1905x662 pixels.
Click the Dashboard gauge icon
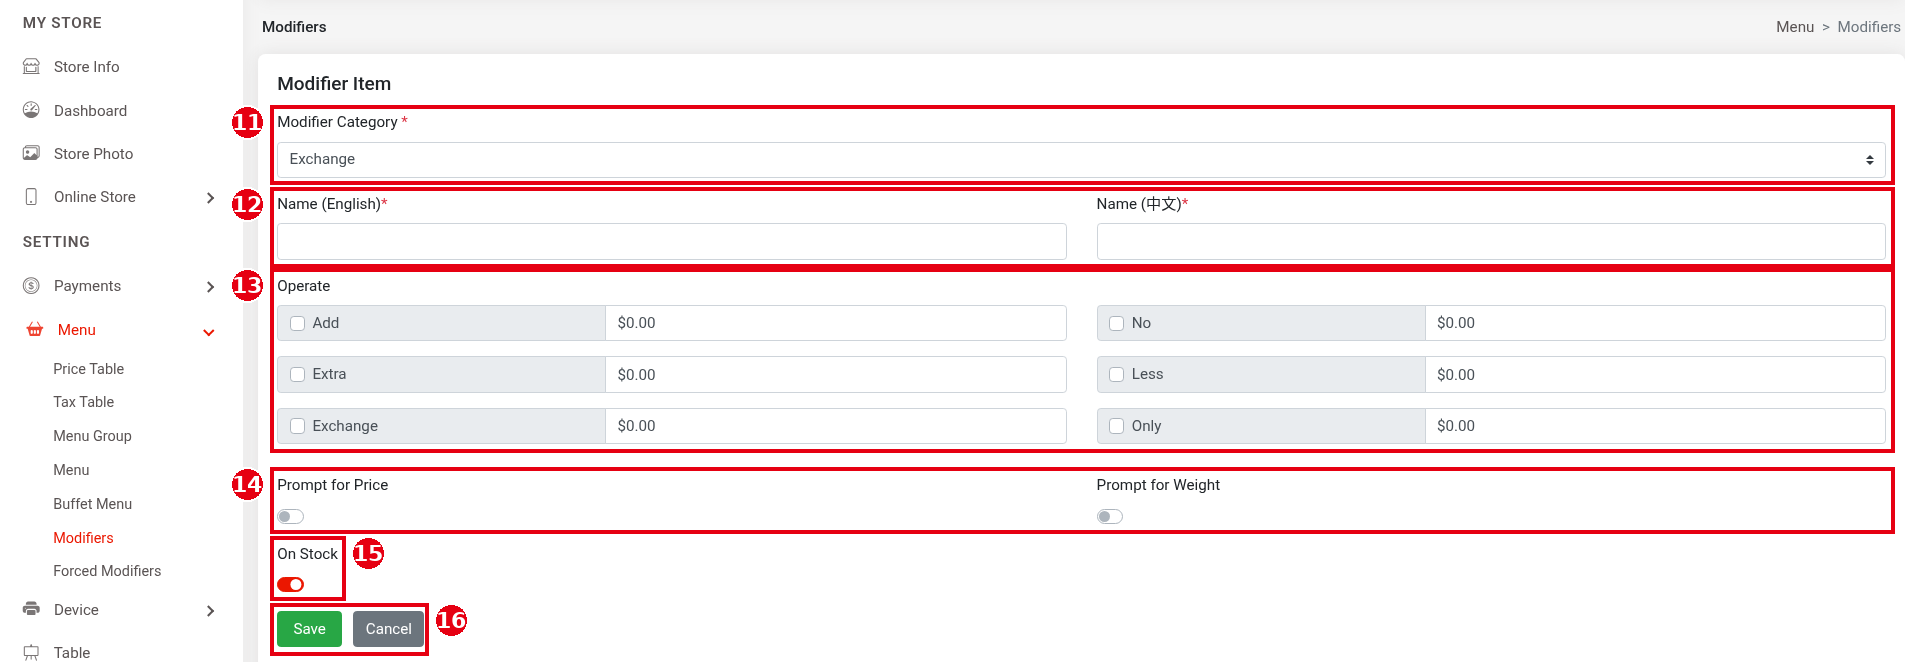[x=31, y=110]
